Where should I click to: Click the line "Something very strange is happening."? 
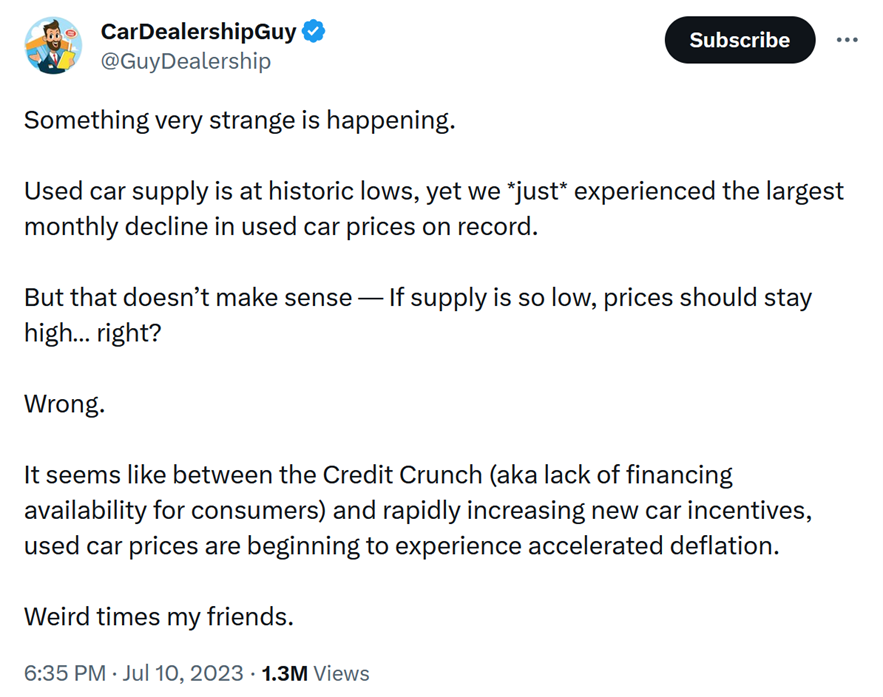pyautogui.click(x=239, y=120)
